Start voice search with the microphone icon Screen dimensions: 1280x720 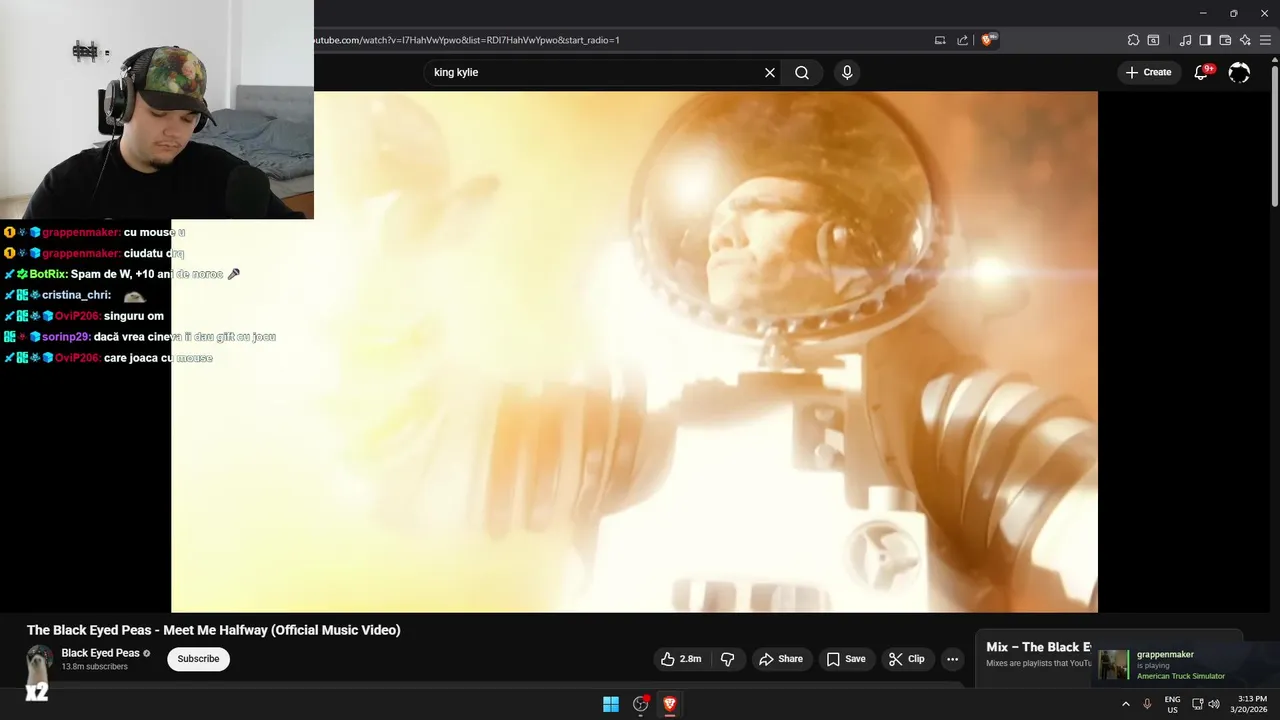[x=847, y=73]
